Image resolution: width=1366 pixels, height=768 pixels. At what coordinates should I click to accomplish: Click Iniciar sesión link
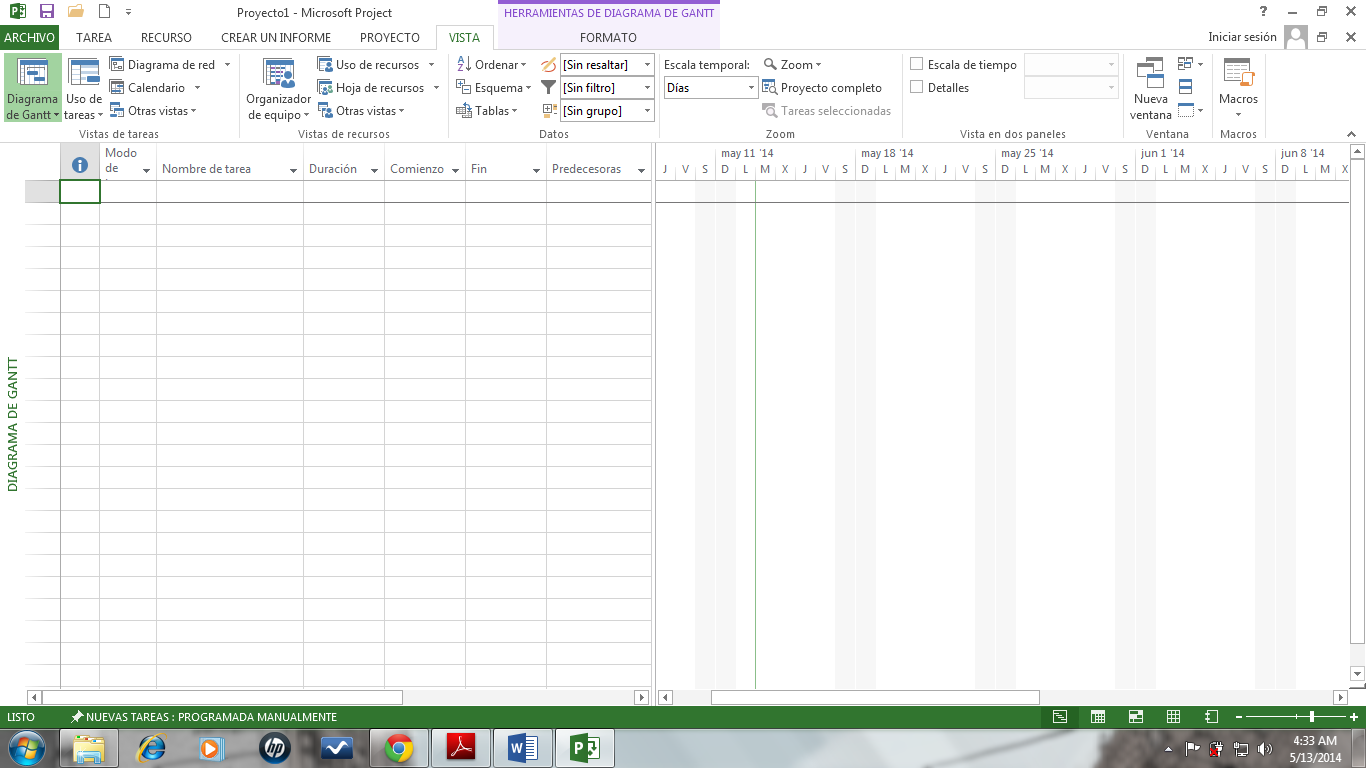click(1242, 37)
